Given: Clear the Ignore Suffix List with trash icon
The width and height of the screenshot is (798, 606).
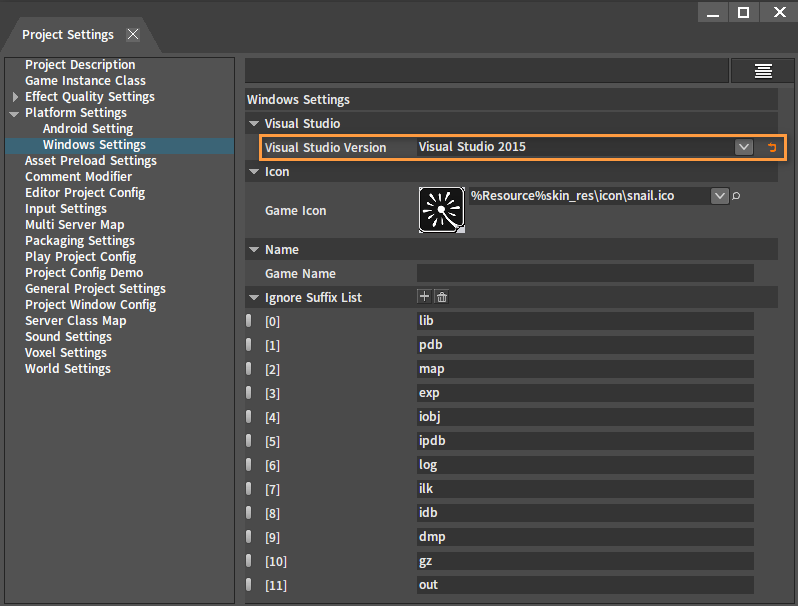Looking at the screenshot, I should pyautogui.click(x=442, y=297).
